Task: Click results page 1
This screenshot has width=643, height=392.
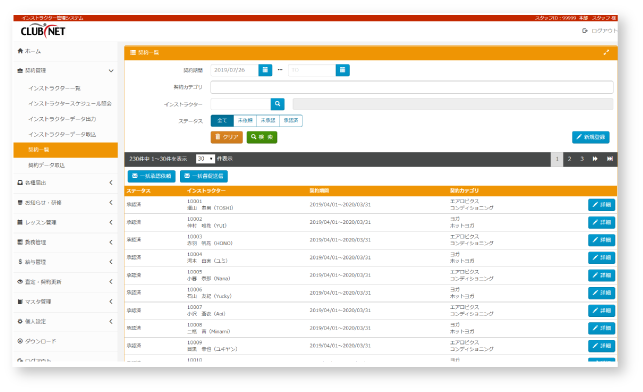Action: [x=557, y=159]
